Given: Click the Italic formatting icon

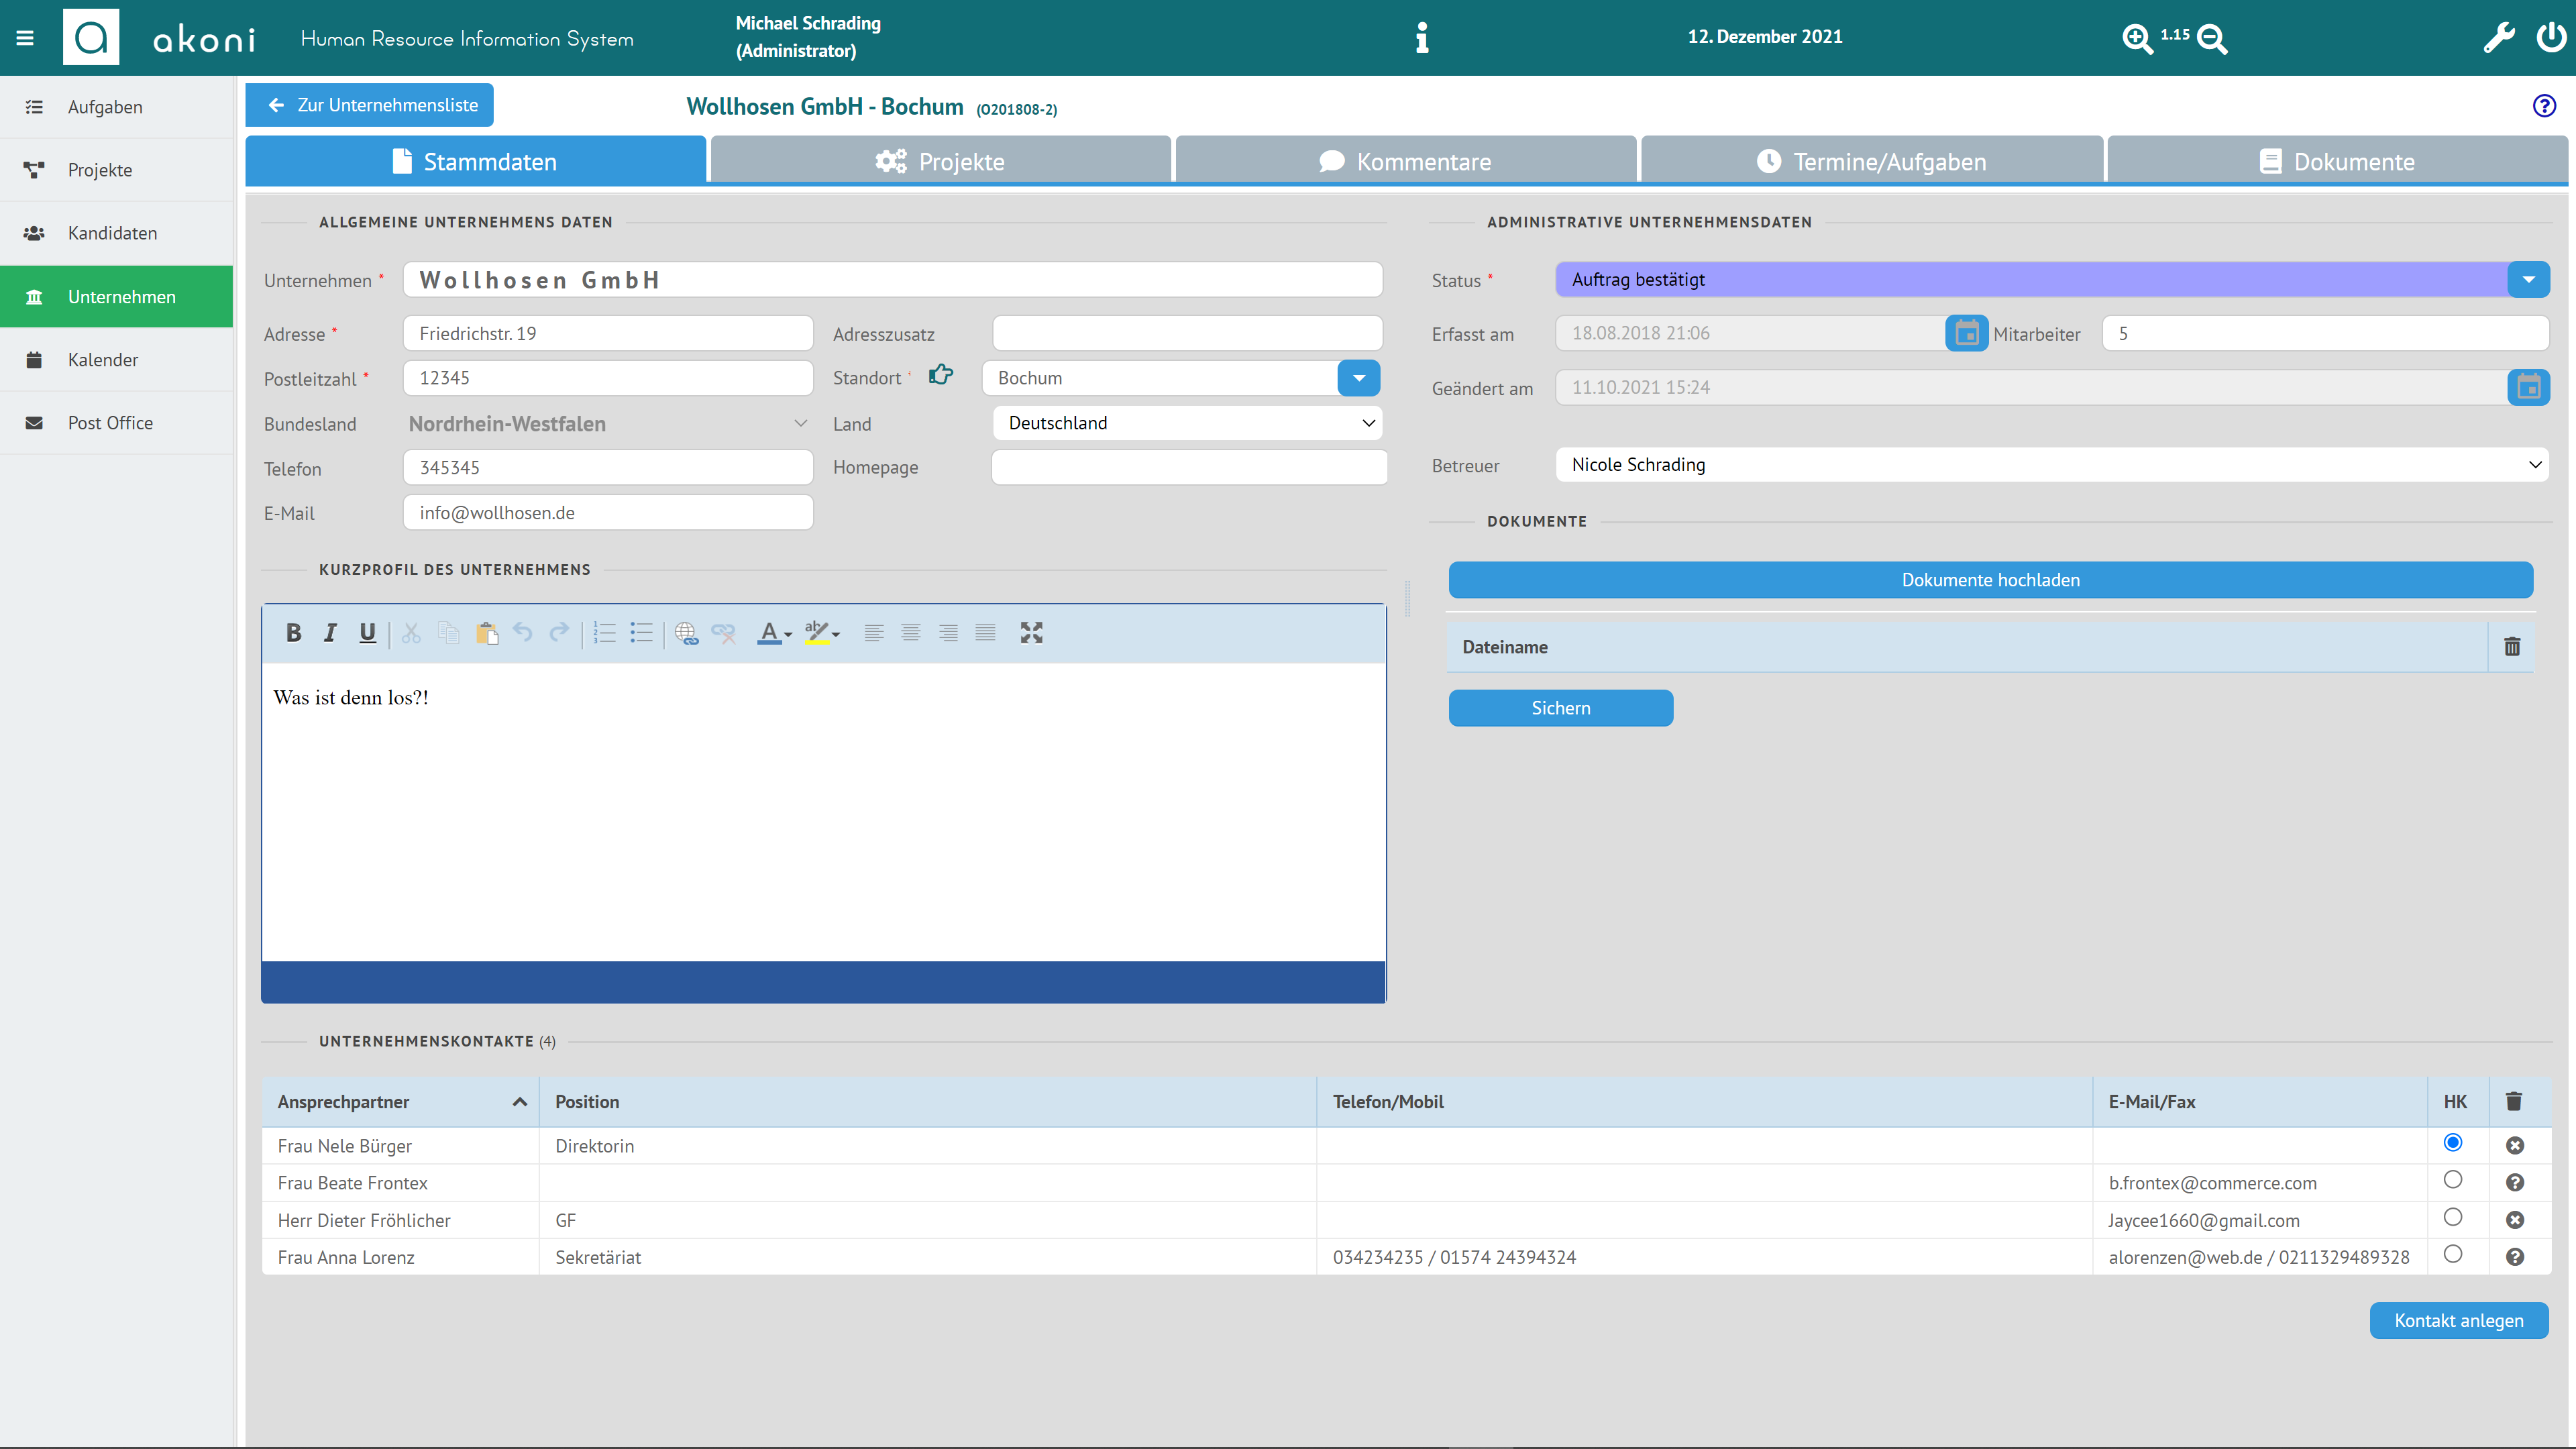Looking at the screenshot, I should (x=331, y=633).
